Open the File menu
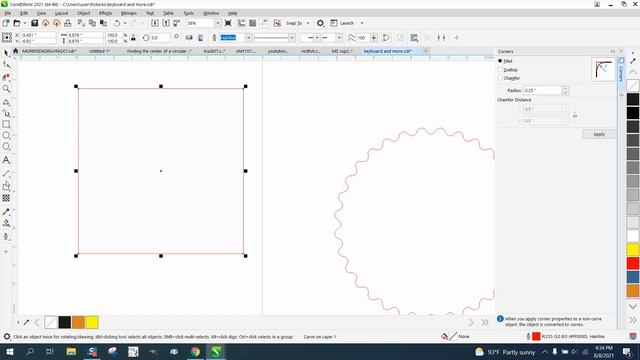The image size is (640, 360). coord(8,13)
